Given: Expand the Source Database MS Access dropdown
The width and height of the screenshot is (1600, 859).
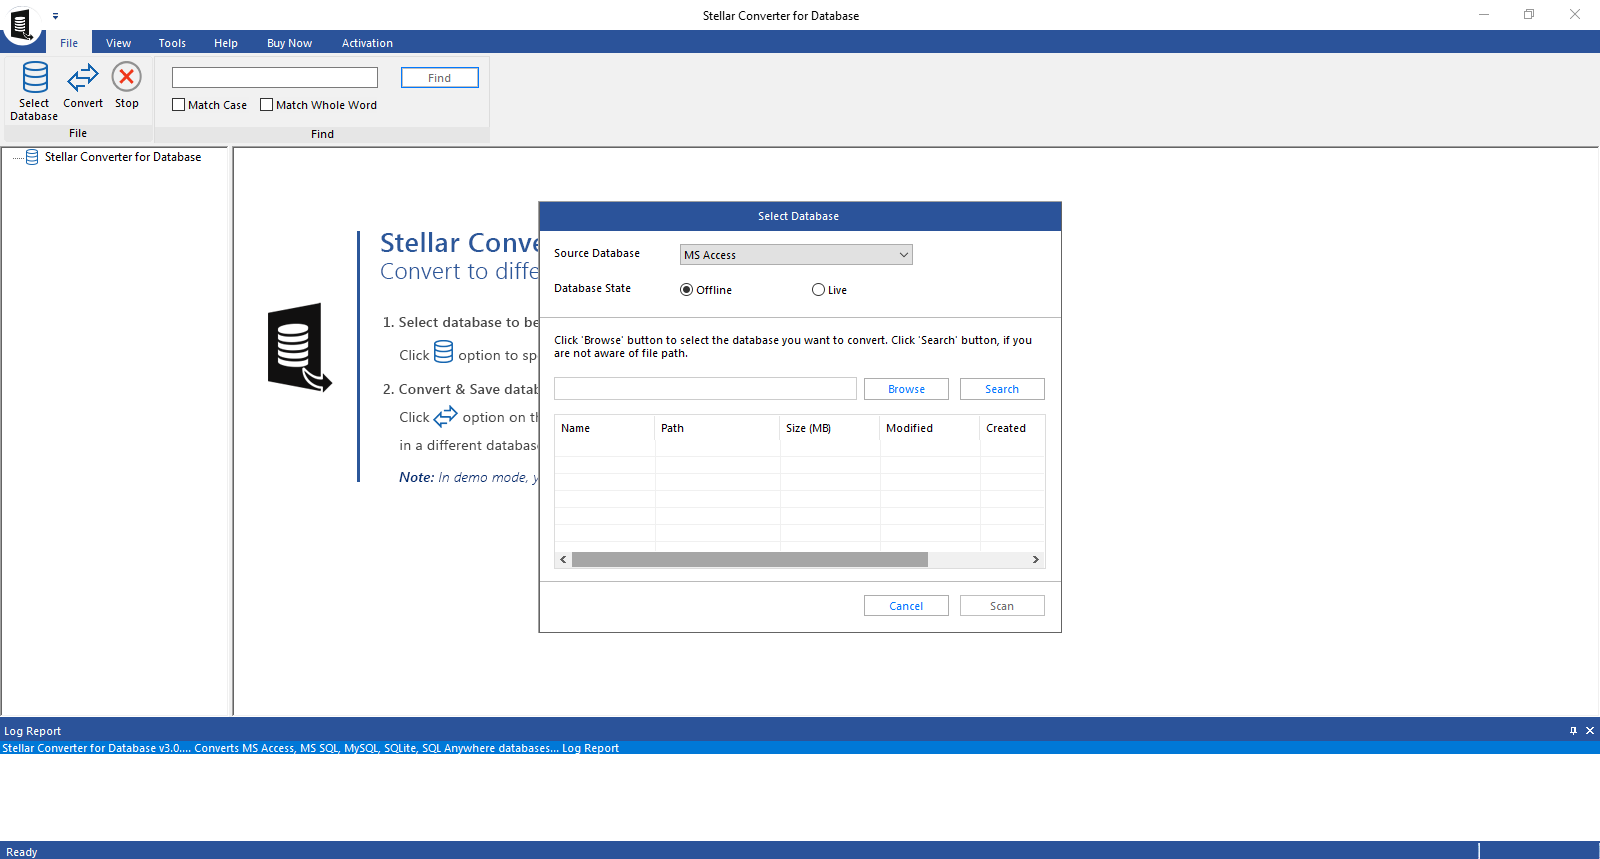Looking at the screenshot, I should tap(796, 255).
